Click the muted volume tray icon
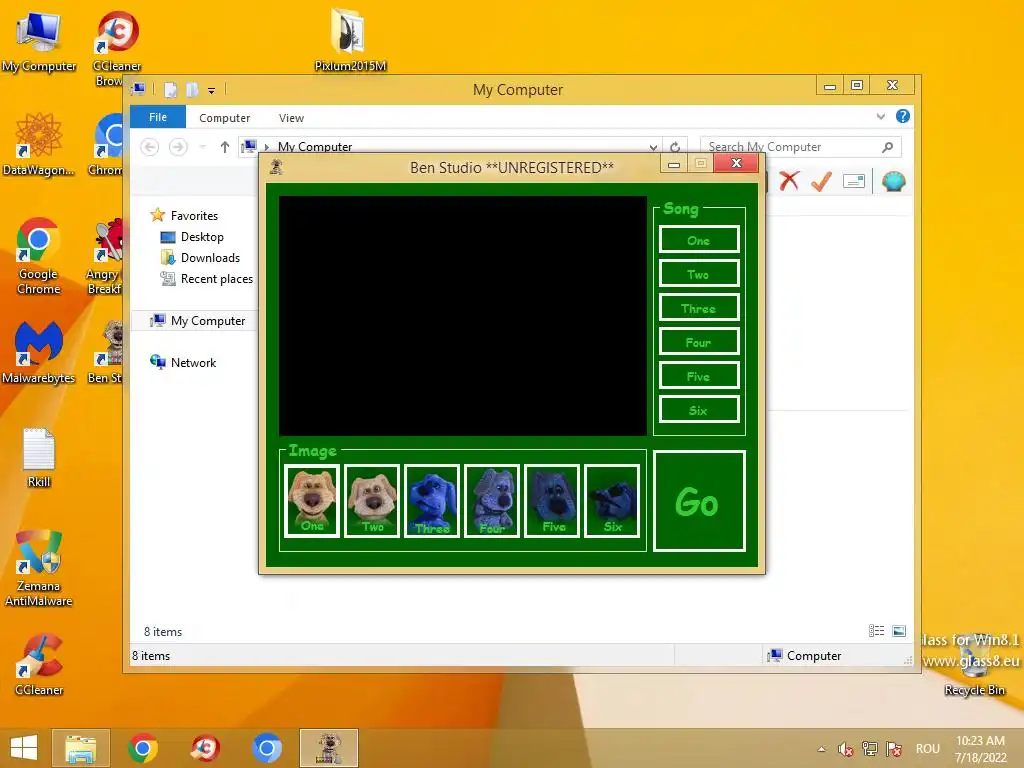Screen dimensions: 1024x768 coord(846,748)
